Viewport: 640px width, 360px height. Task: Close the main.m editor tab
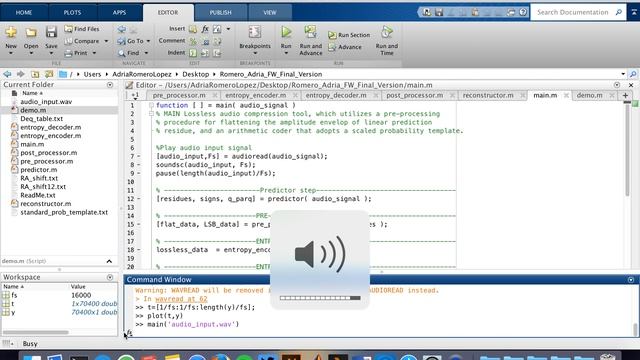(566, 96)
